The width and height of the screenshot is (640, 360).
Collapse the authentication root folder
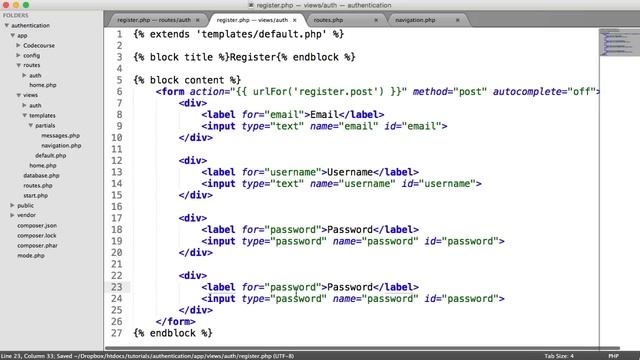click(7, 25)
